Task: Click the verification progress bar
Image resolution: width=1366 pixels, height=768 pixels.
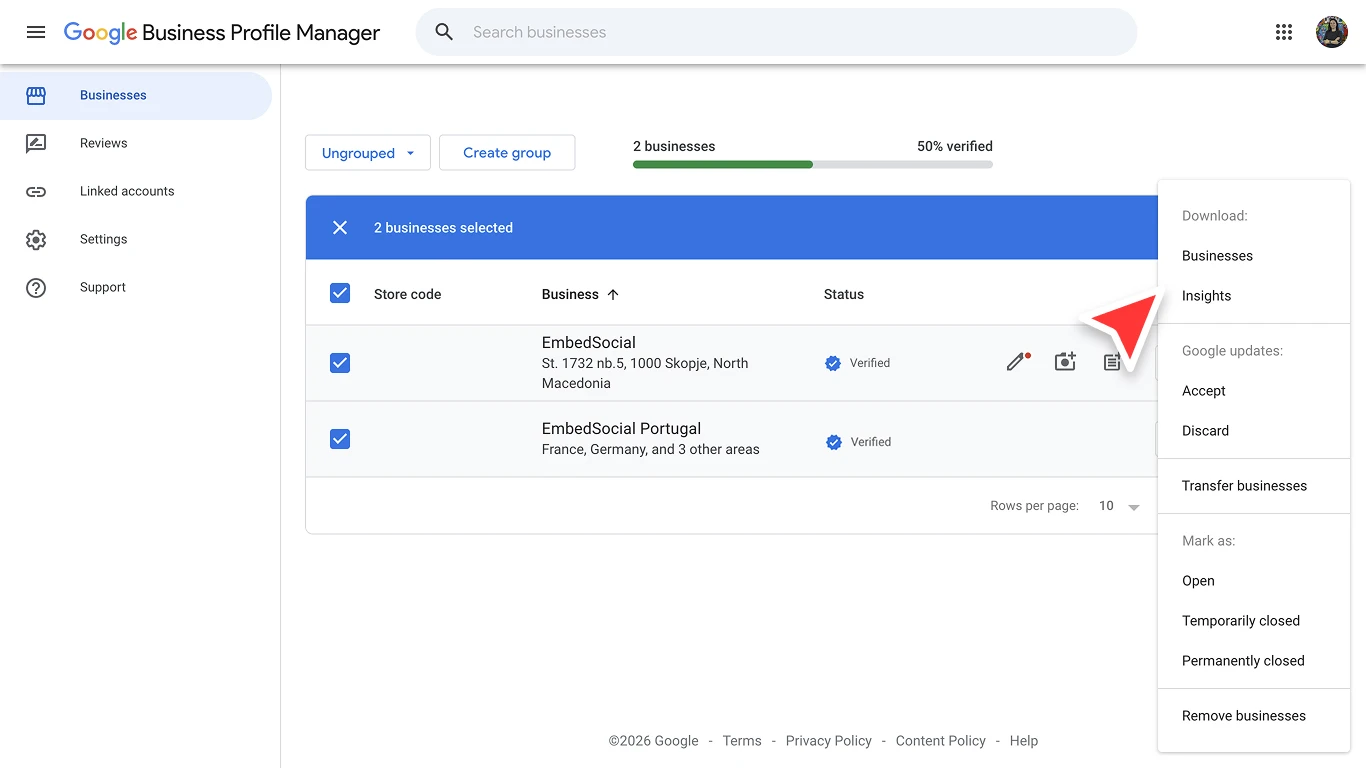Action: [813, 164]
